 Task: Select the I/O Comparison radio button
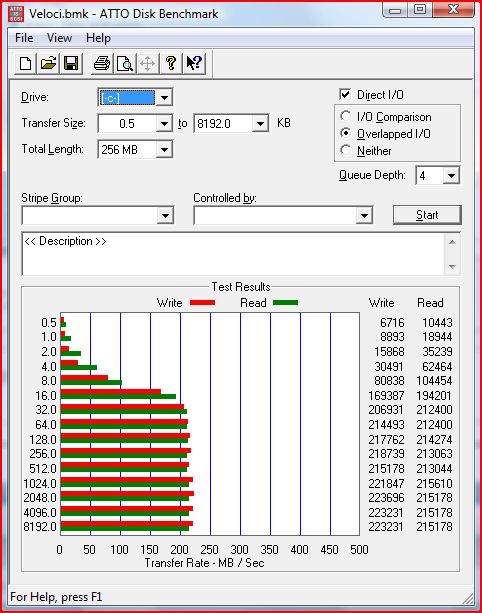pos(346,117)
